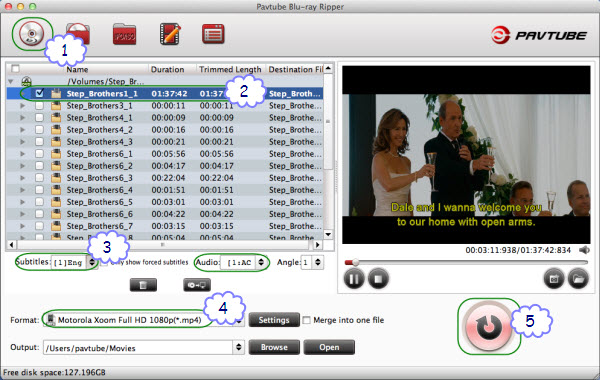Viewport: 600px width, 380px height.
Task: Click the trash delete button below list
Action: [143, 285]
